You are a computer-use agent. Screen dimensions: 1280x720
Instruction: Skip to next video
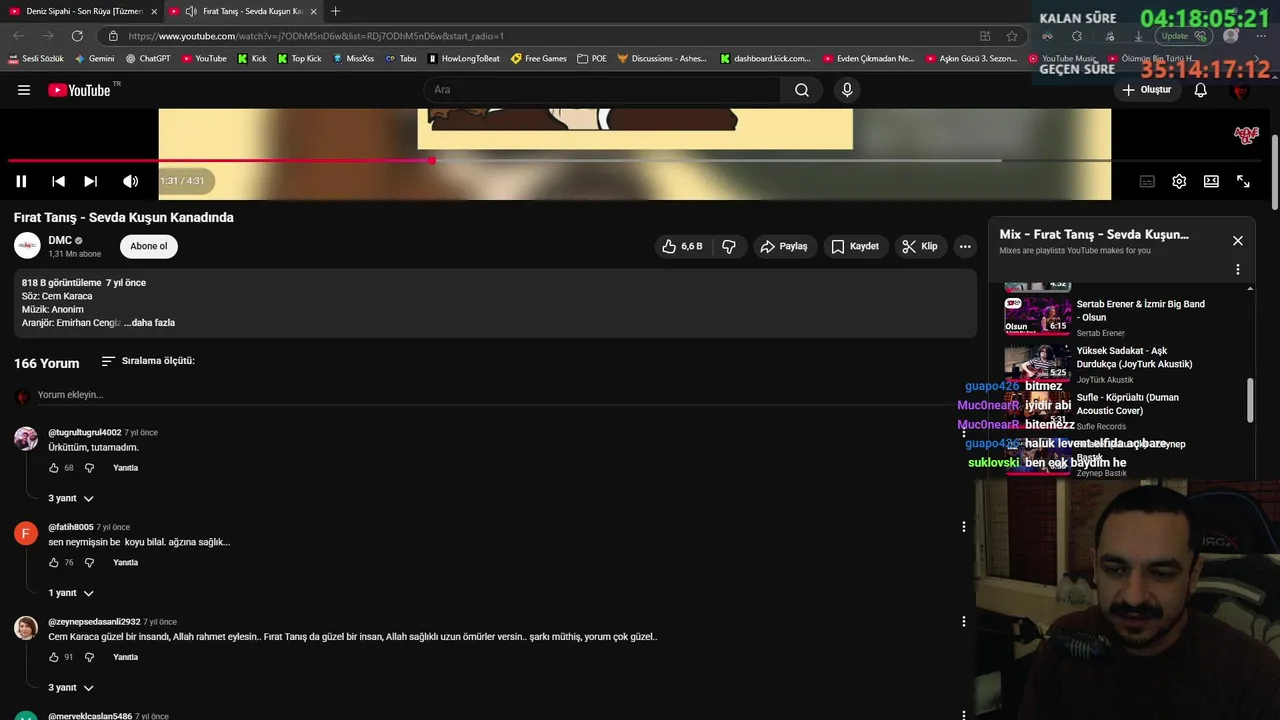click(91, 181)
